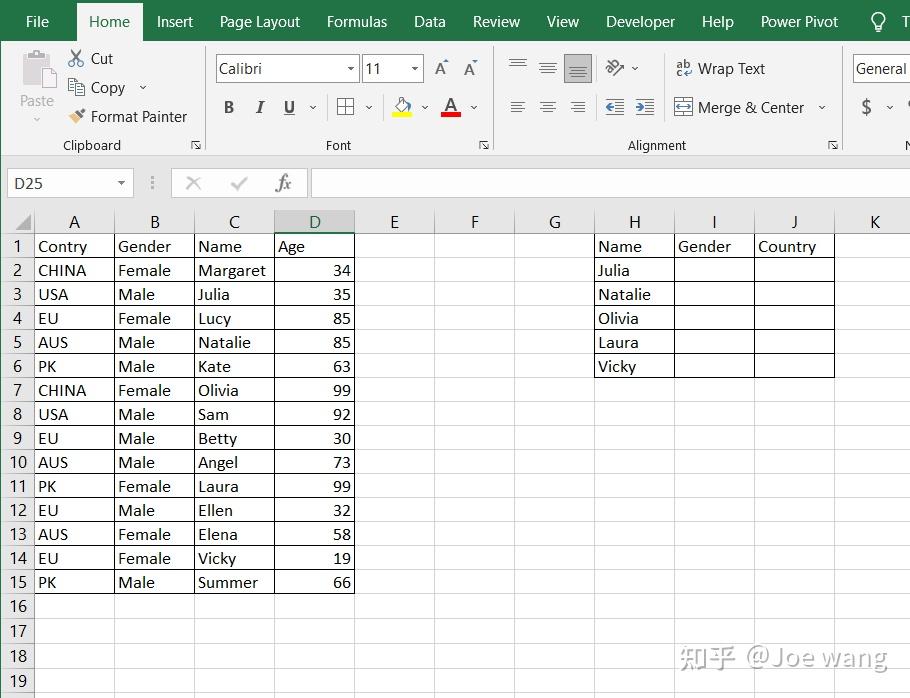This screenshot has width=910, height=698.
Task: Switch to the Formulas ribbon tab
Action: pos(357,22)
